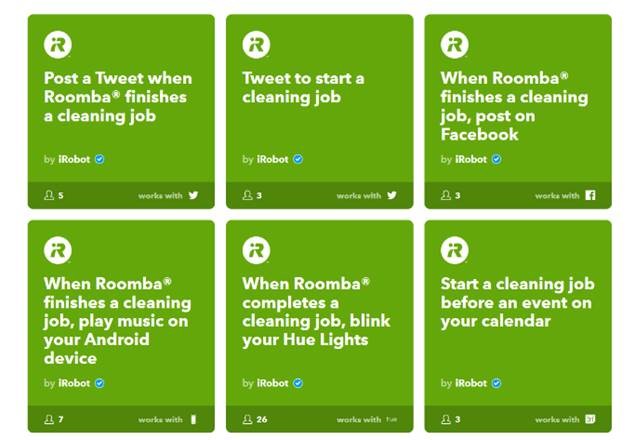Click Android device icon on play music card
The height and width of the screenshot is (440, 635).
(x=193, y=419)
